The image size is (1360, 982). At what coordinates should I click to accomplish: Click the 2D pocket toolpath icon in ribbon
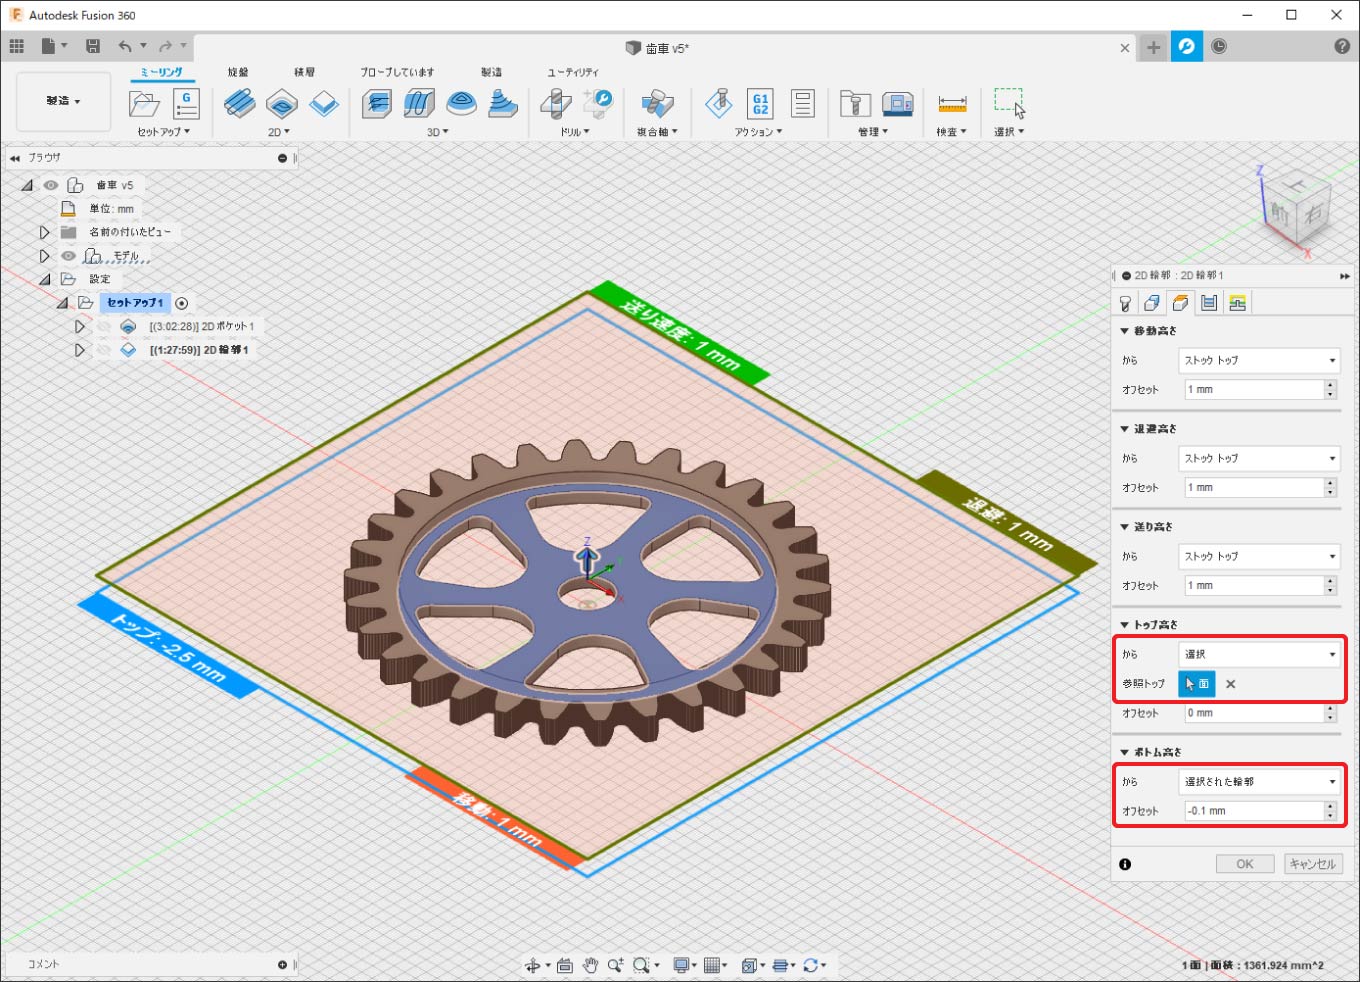[x=282, y=104]
